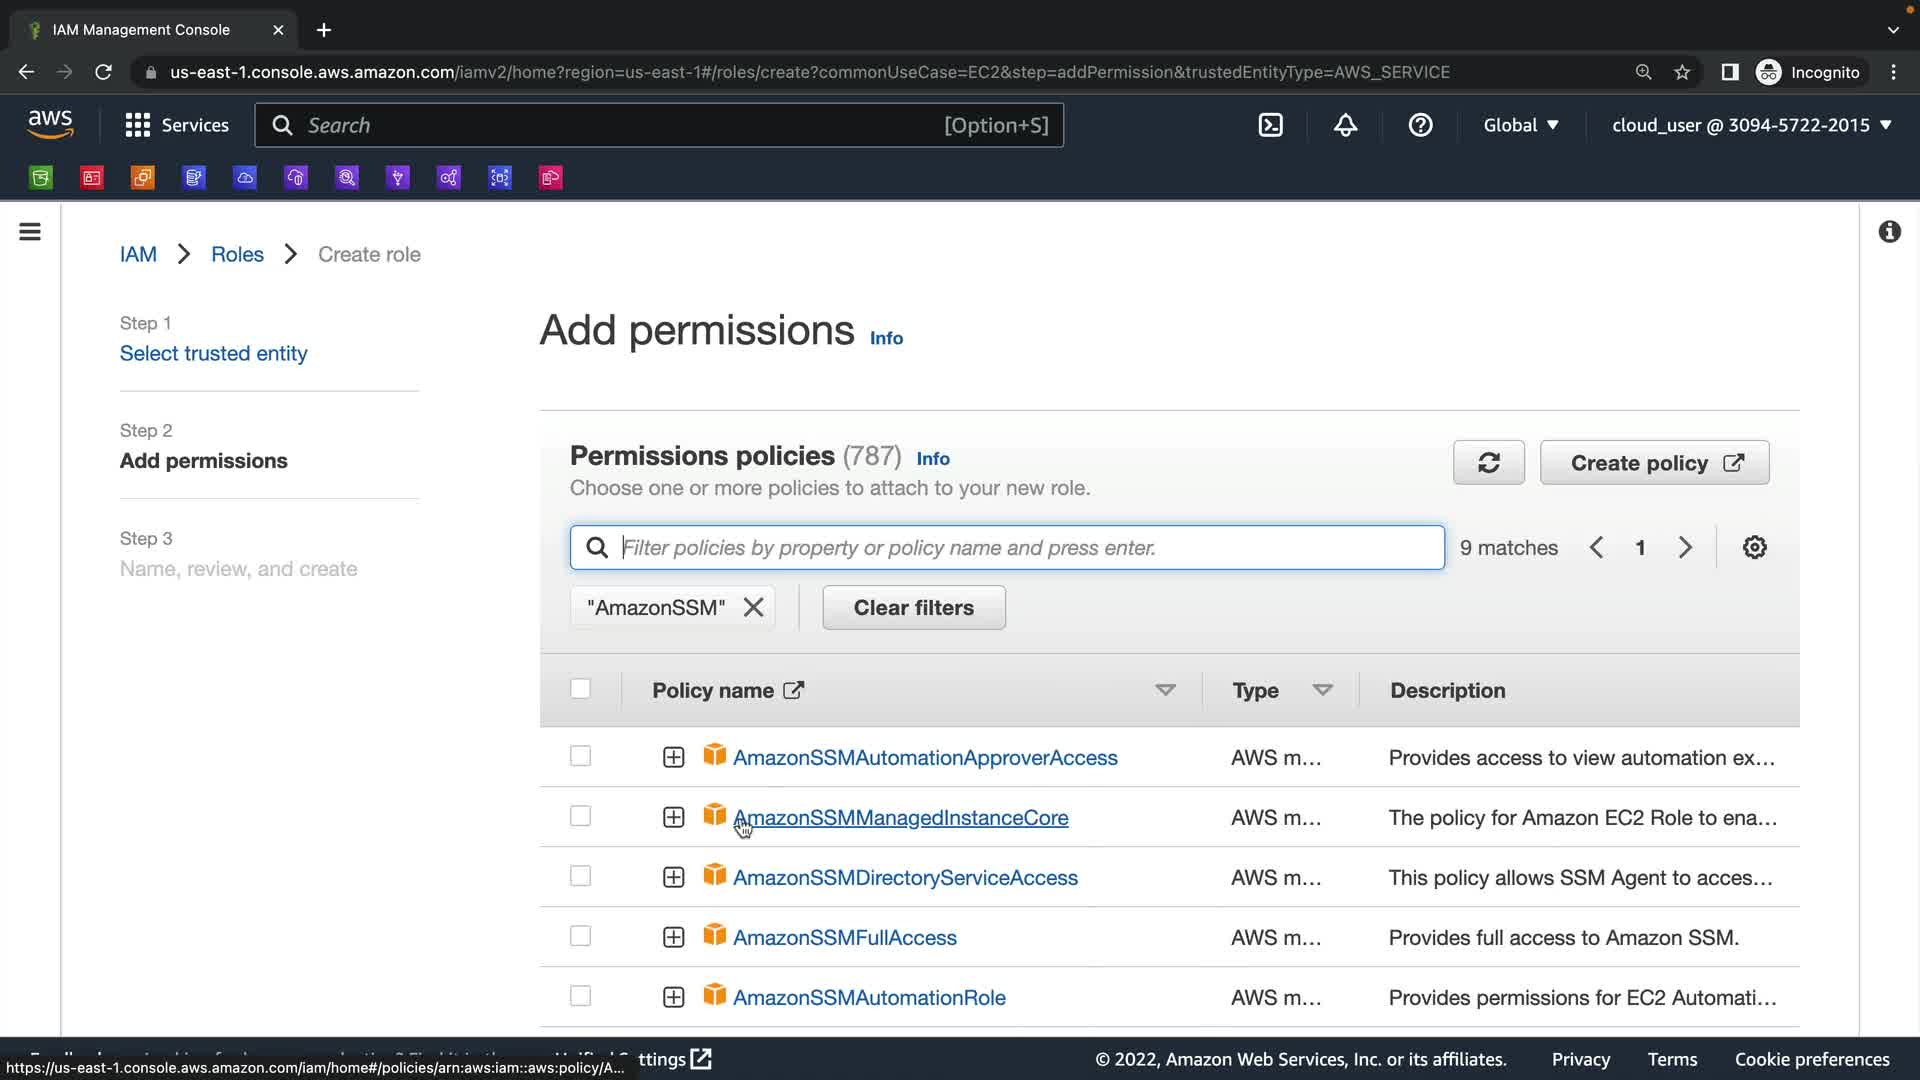Check the AmazonSSMManagedInstanceCore policy checkbox
The width and height of the screenshot is (1920, 1080).
click(x=580, y=817)
